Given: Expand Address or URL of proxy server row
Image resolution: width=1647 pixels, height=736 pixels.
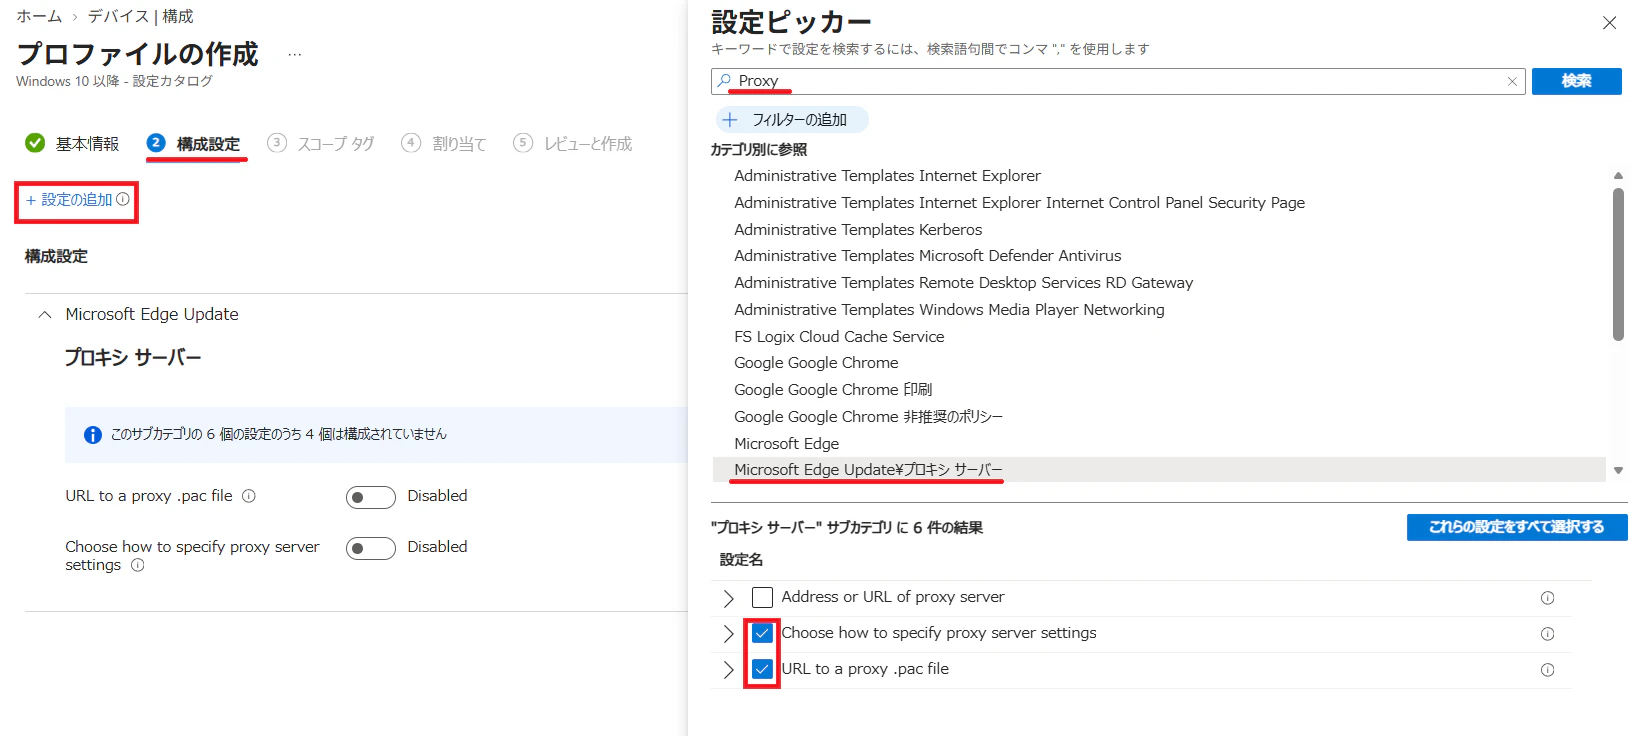Looking at the screenshot, I should [x=728, y=598].
